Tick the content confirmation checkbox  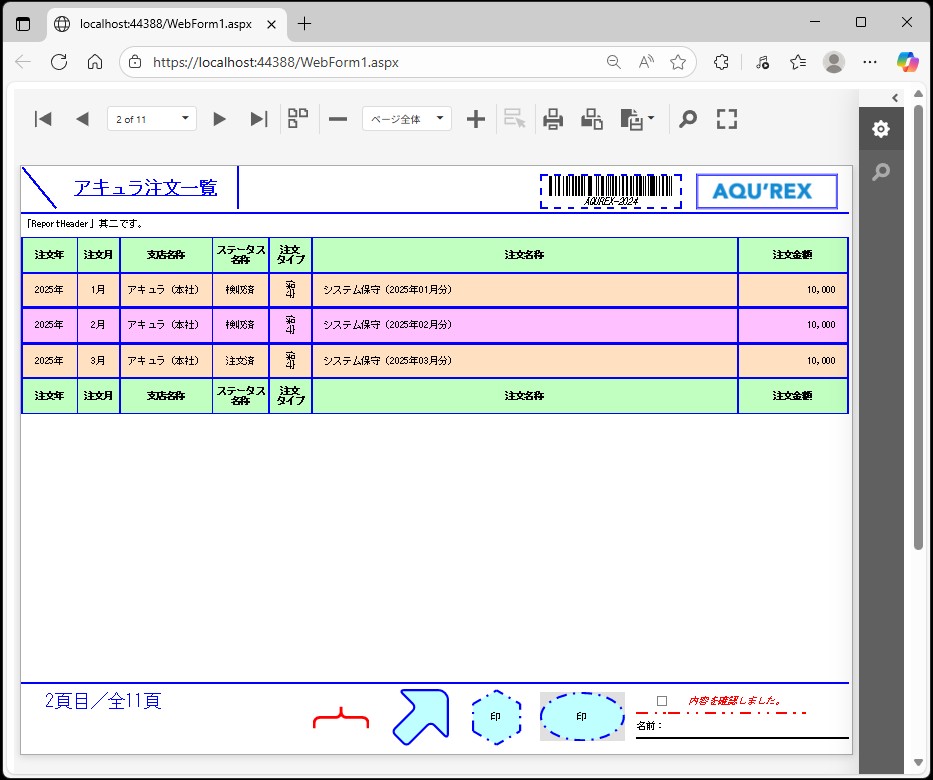[x=662, y=701]
